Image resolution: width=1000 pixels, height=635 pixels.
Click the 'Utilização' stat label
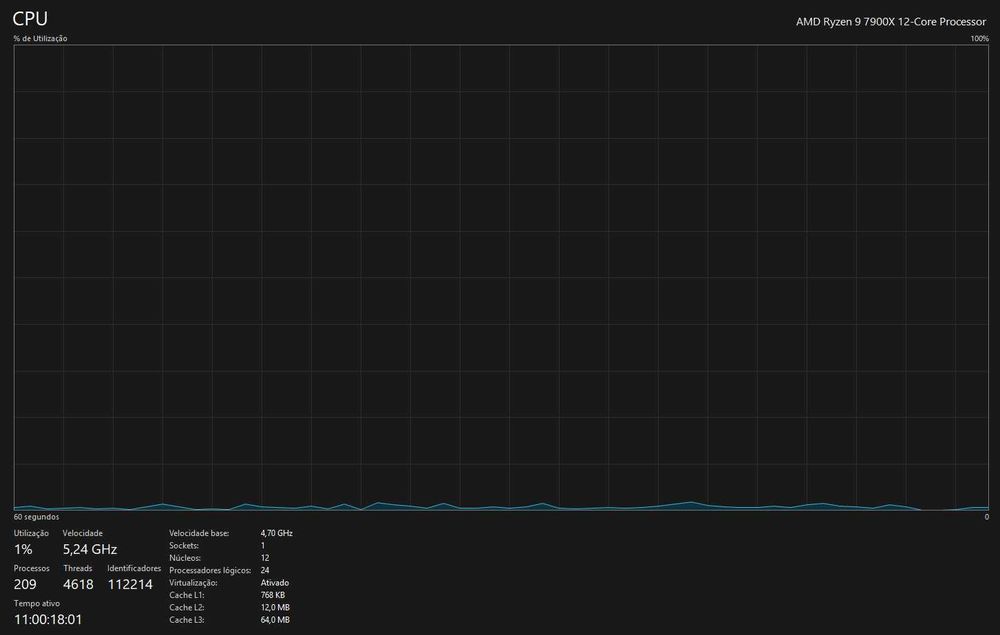(x=31, y=533)
